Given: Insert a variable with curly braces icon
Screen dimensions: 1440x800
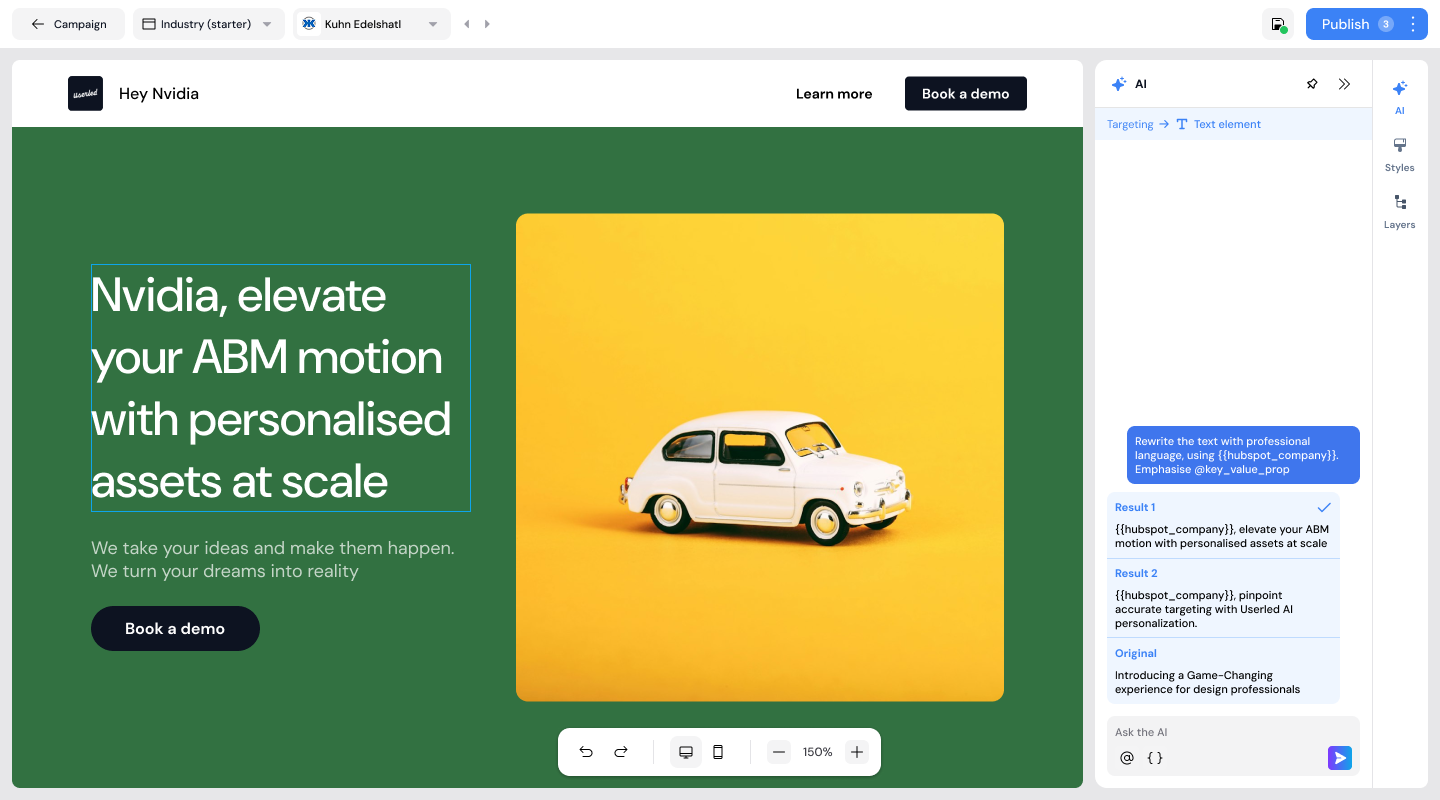Looking at the screenshot, I should tap(1155, 758).
